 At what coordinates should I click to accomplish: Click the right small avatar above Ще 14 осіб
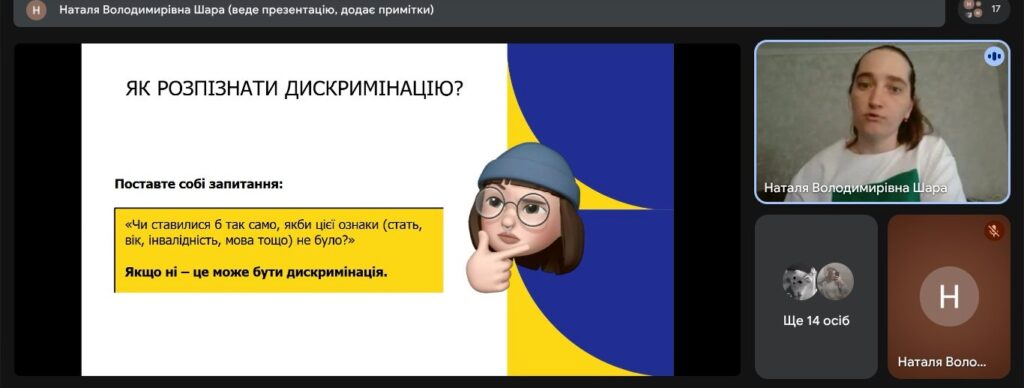coord(835,282)
